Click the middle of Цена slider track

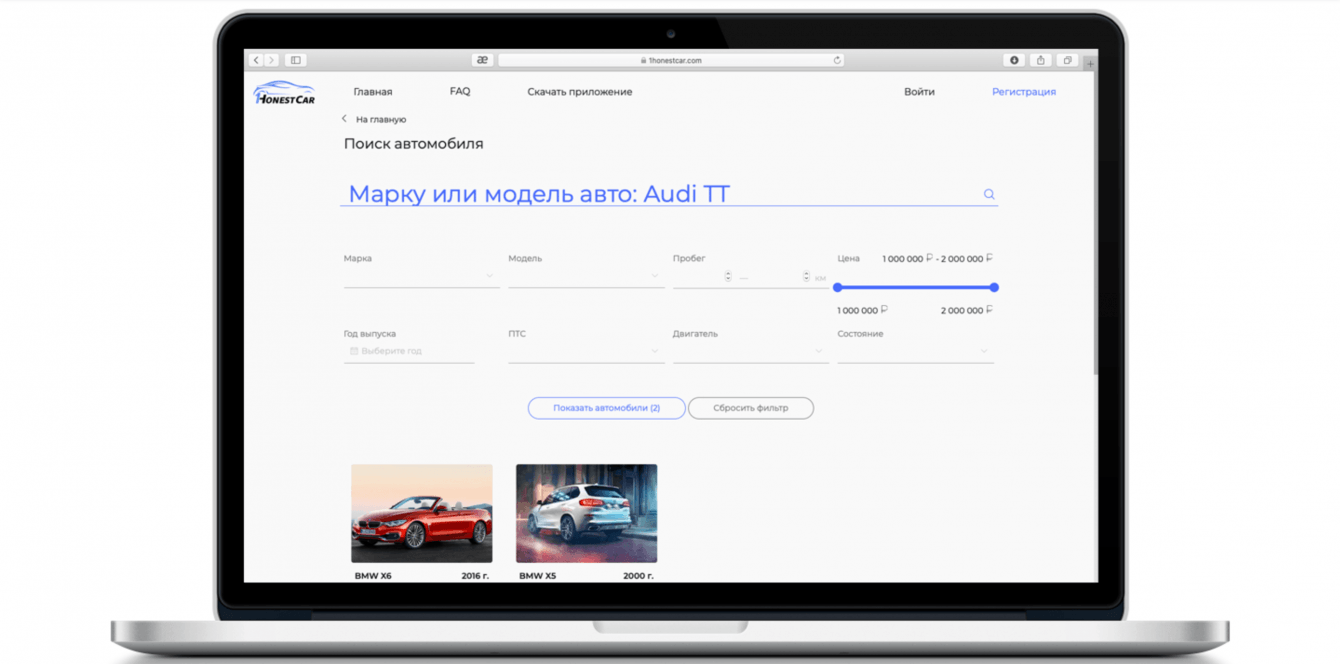pyautogui.click(x=916, y=287)
